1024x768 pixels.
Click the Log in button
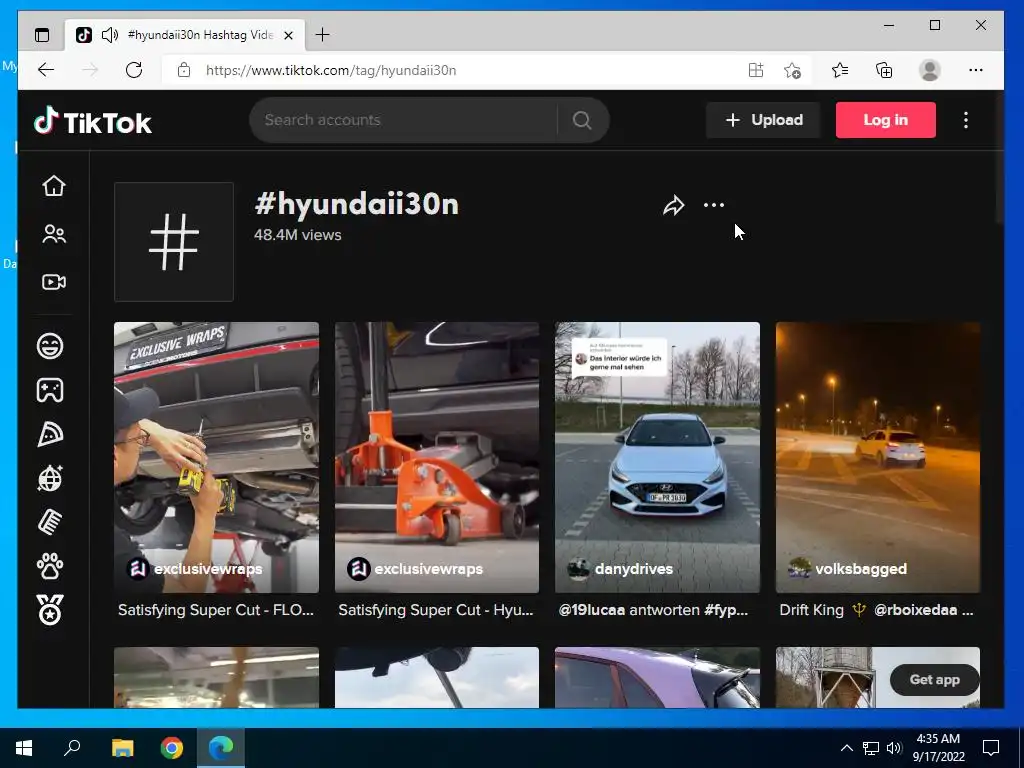886,120
